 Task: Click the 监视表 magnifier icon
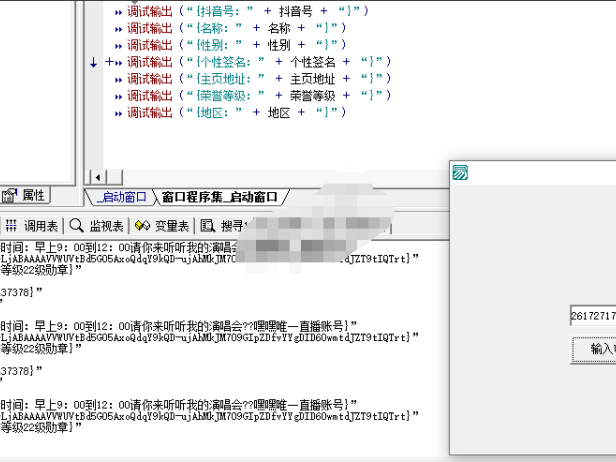tap(76, 226)
